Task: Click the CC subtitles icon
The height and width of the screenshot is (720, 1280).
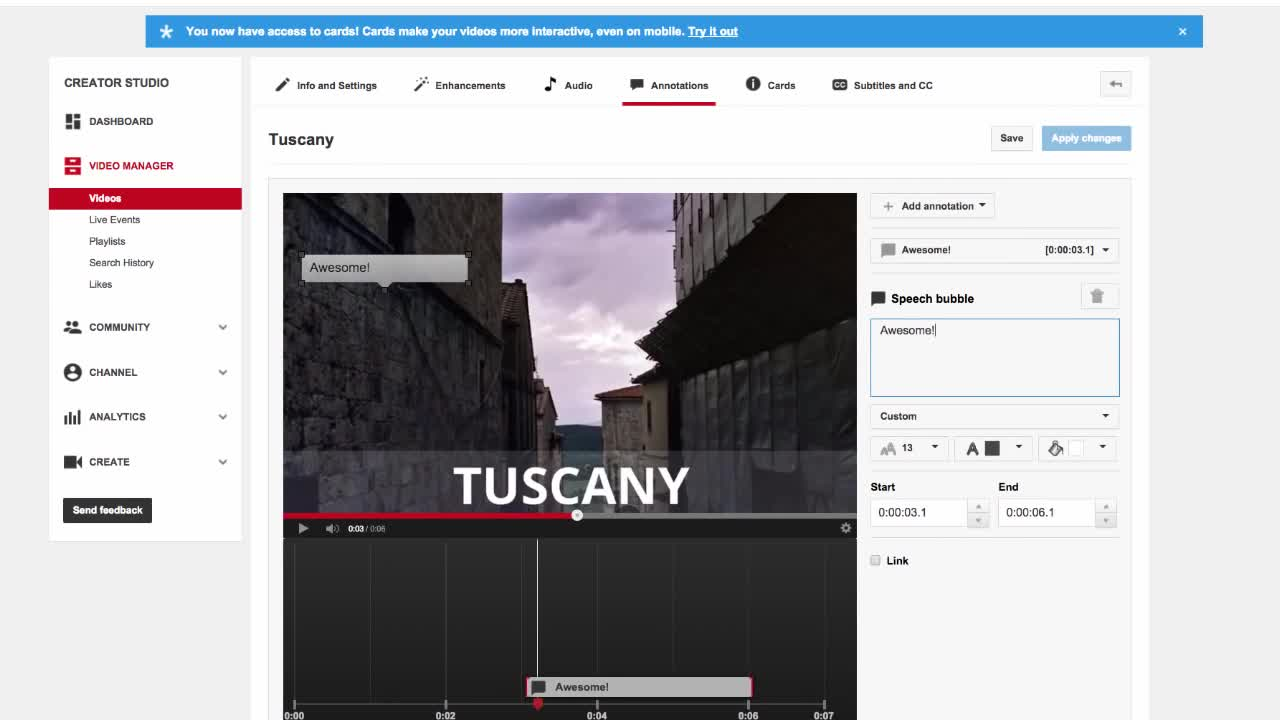Action: click(840, 85)
